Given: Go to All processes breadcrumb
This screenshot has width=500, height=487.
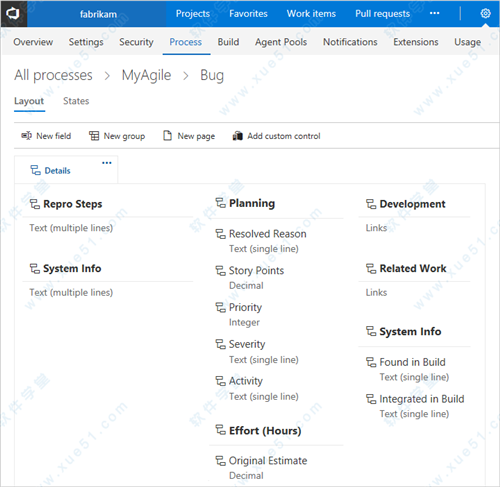Looking at the screenshot, I should [53, 75].
